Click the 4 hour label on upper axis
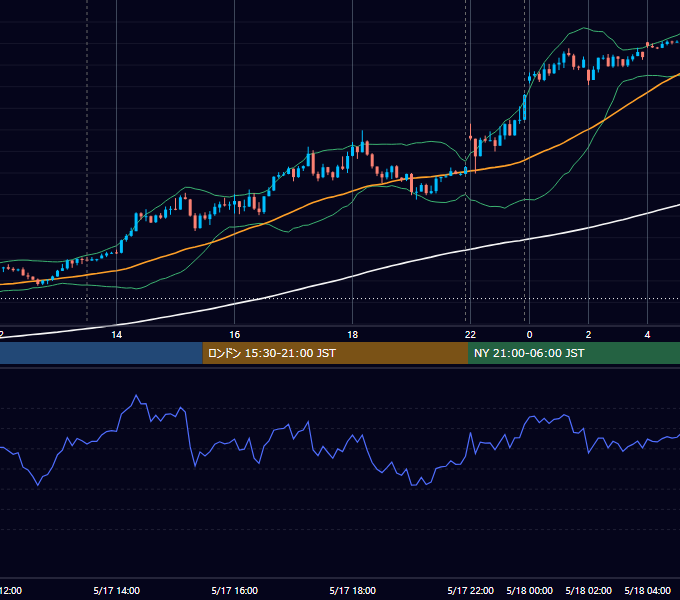 click(x=647, y=335)
